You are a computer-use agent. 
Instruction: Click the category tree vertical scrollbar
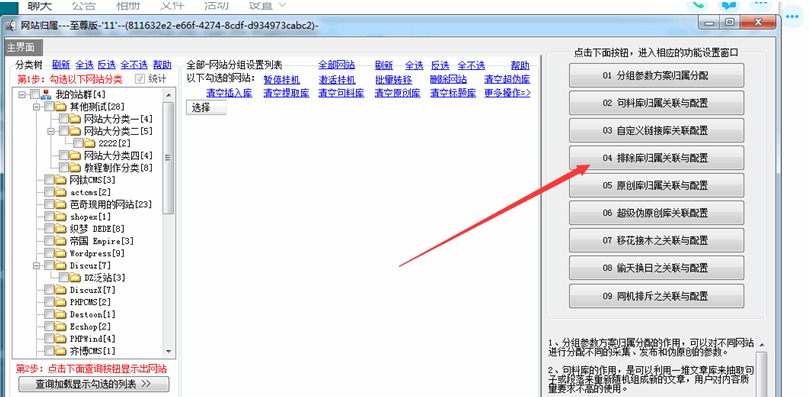click(168, 223)
